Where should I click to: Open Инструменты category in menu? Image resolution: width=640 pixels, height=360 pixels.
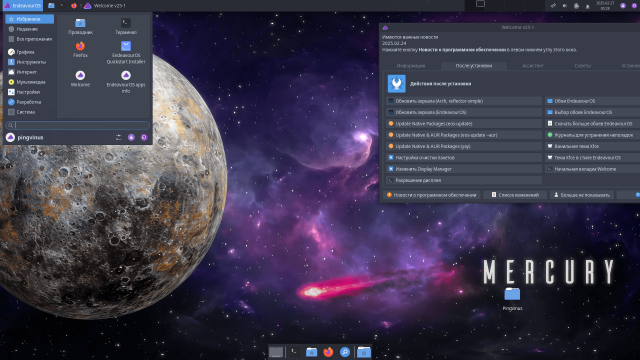(x=29, y=62)
